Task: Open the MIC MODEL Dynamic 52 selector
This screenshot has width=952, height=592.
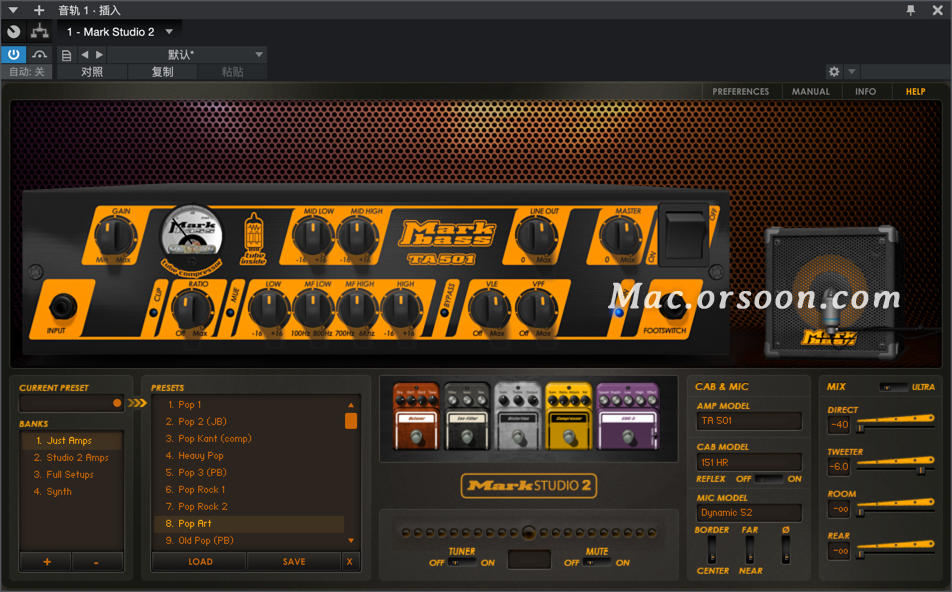Action: pyautogui.click(x=749, y=513)
